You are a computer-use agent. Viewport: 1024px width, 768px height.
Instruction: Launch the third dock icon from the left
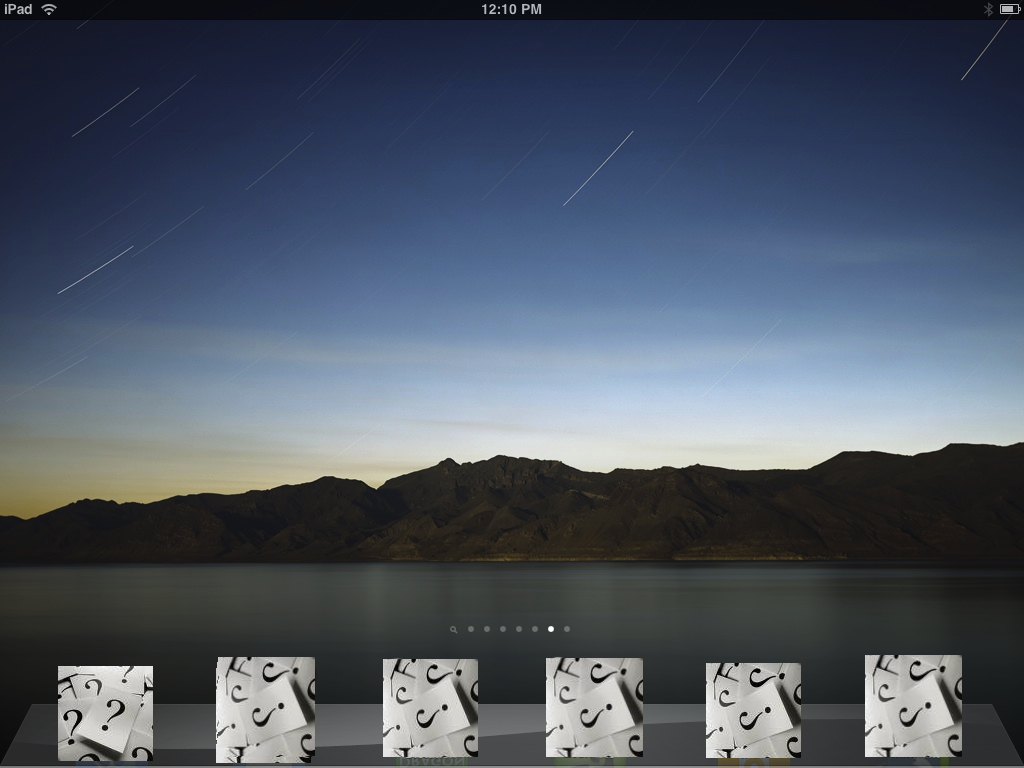pyautogui.click(x=430, y=708)
